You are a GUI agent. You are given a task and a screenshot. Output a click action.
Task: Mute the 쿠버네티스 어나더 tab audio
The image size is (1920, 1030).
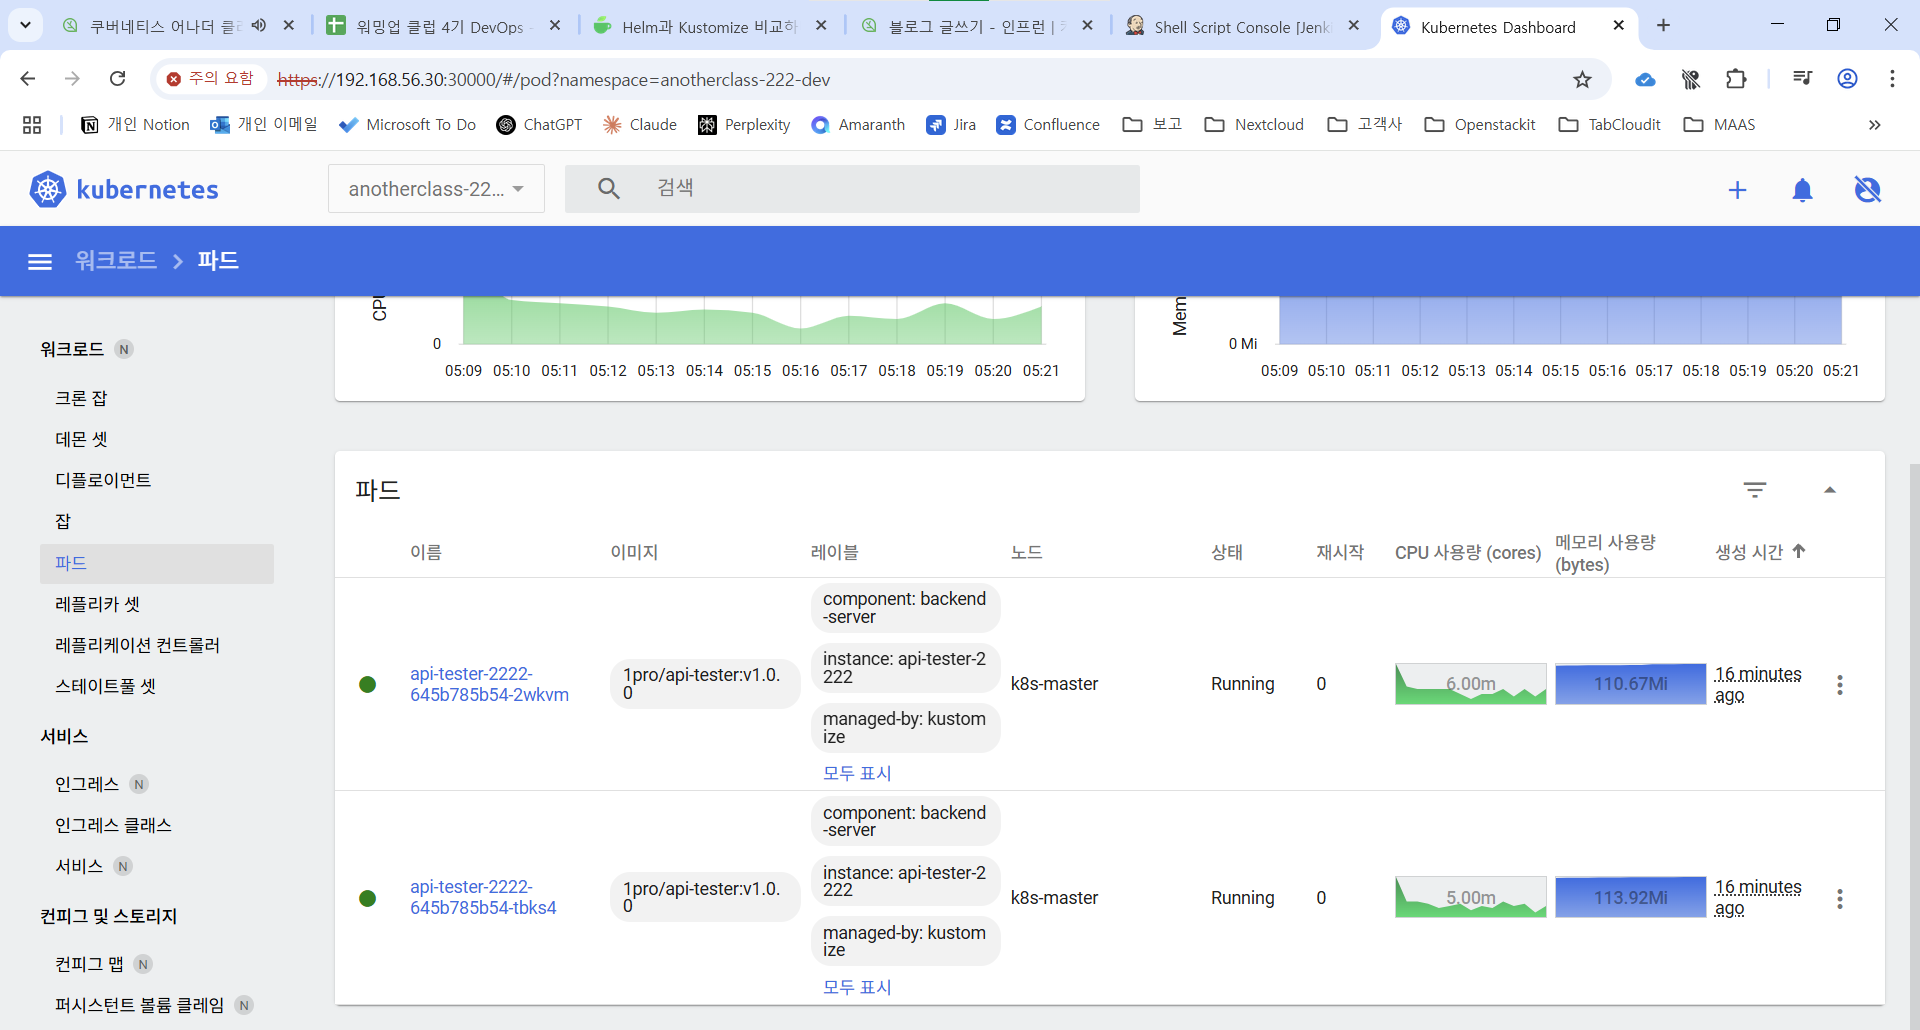point(259,26)
